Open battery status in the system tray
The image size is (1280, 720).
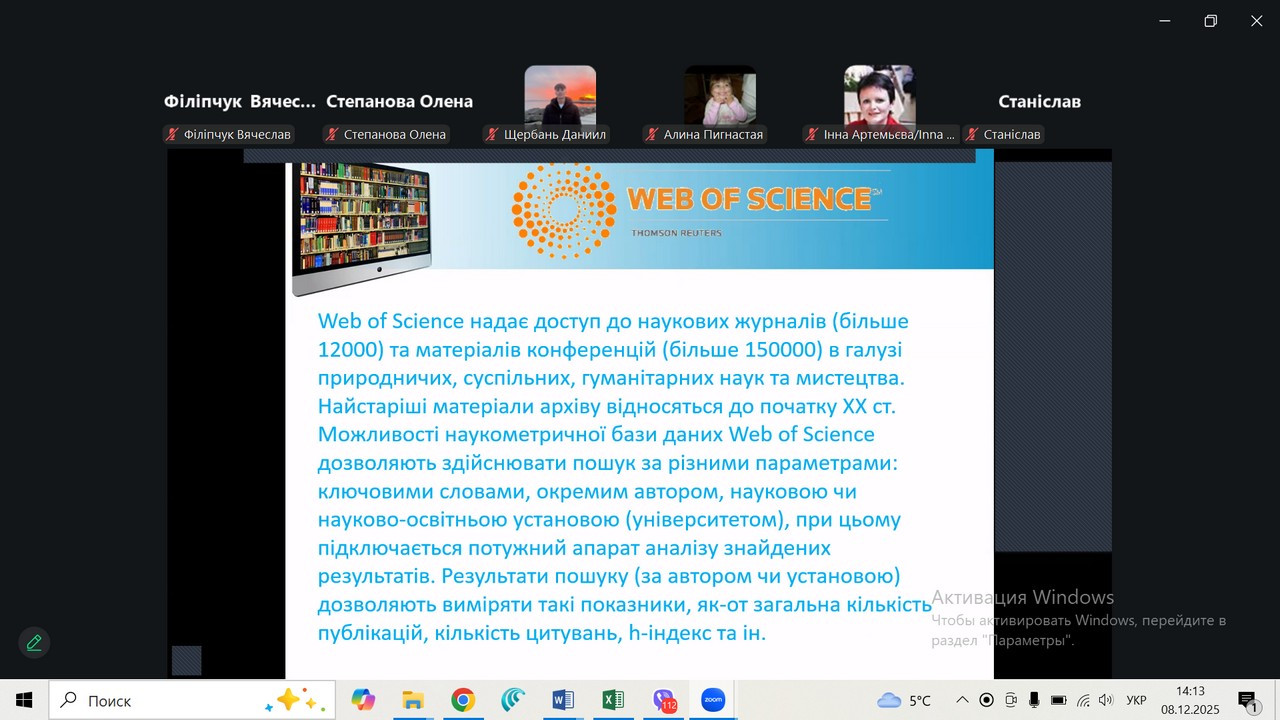1058,700
